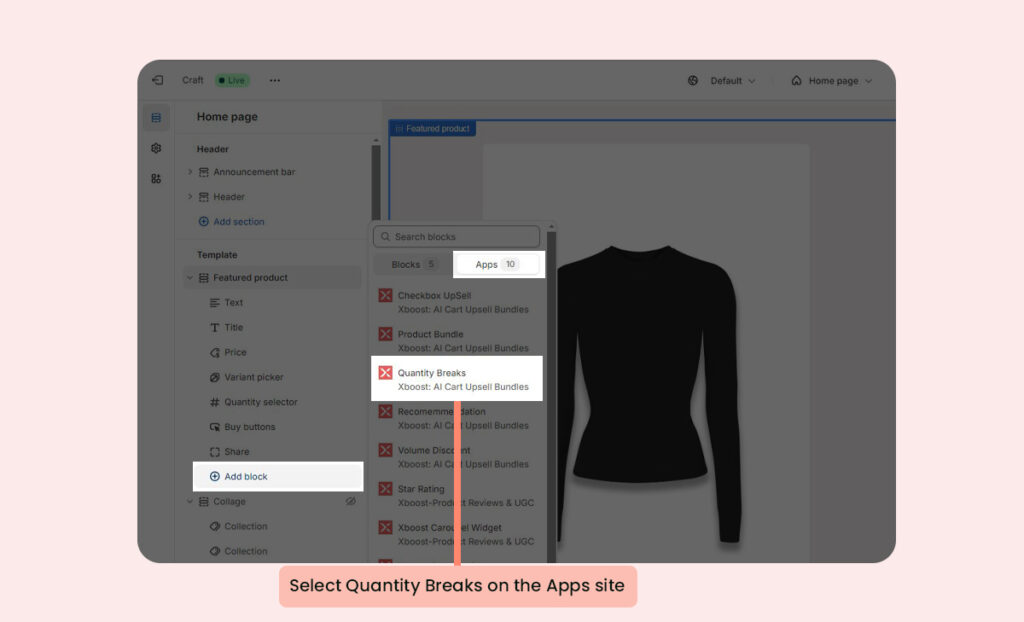Click the Search blocks input field
The height and width of the screenshot is (622, 1024).
(x=457, y=237)
